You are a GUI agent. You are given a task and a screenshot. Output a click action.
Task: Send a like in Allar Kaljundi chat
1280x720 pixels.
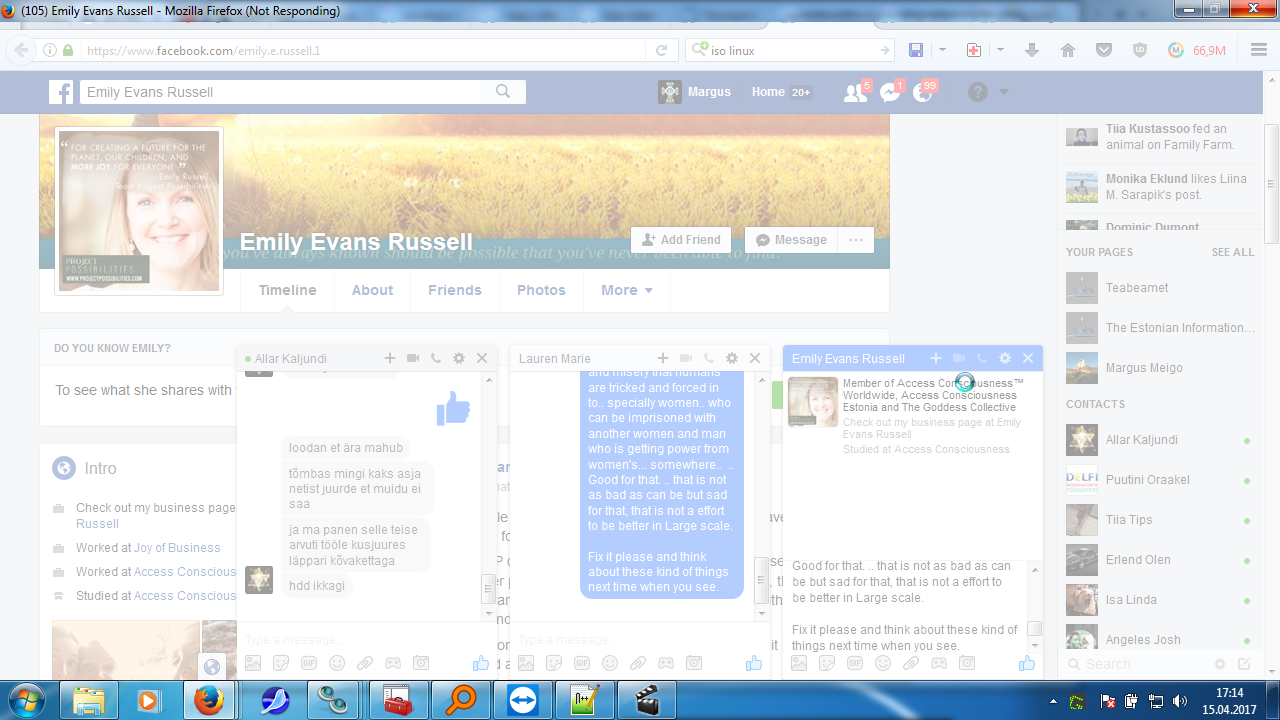(481, 663)
